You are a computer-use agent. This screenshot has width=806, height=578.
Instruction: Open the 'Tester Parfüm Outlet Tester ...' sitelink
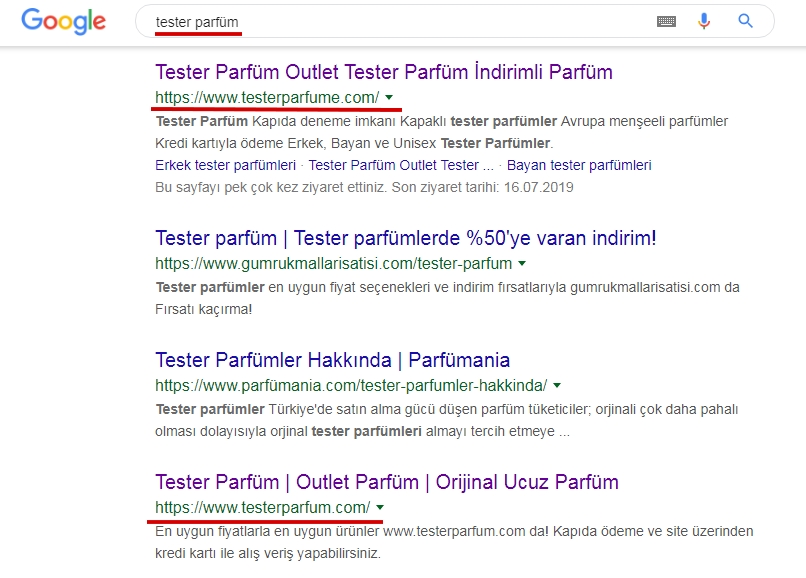(x=401, y=165)
